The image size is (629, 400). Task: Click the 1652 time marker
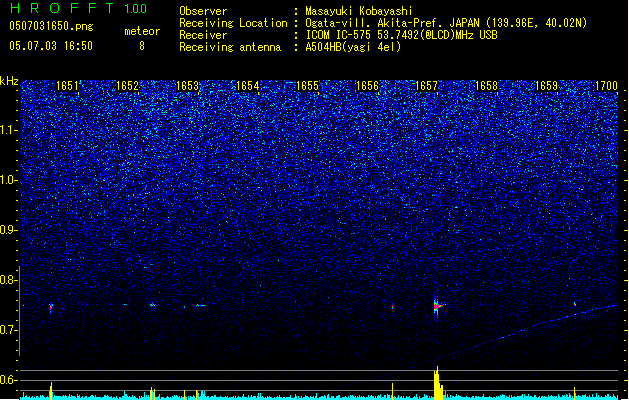click(127, 86)
